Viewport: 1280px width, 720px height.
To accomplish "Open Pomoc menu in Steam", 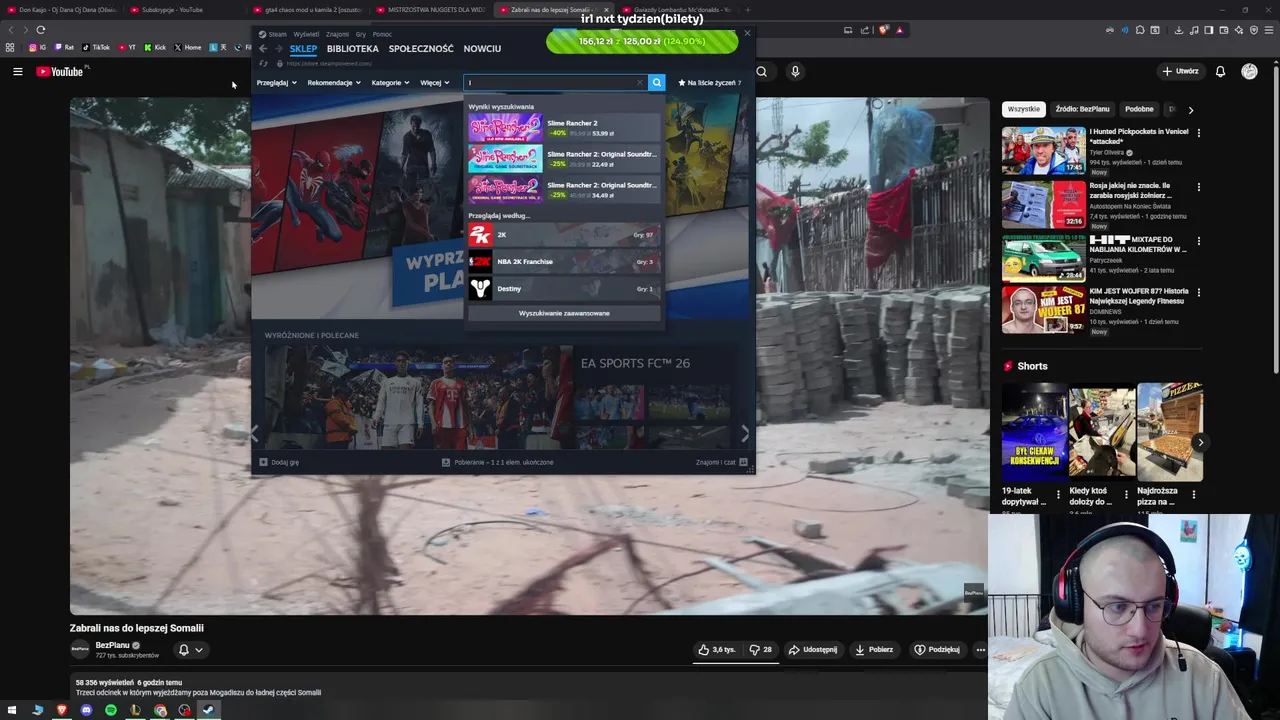I will 382,34.
